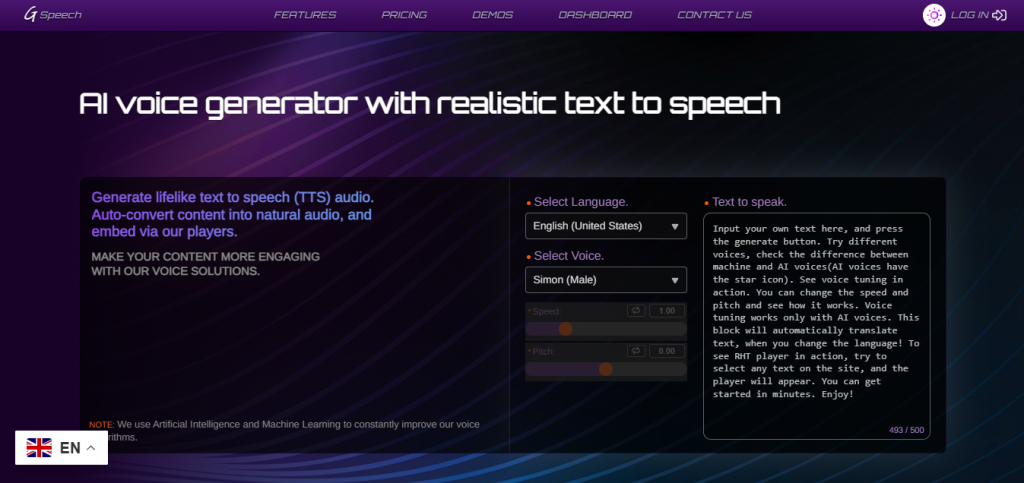Screen dimensions: 1024x483
Task: Click the pitch value field 0.00
Action: 667,351
